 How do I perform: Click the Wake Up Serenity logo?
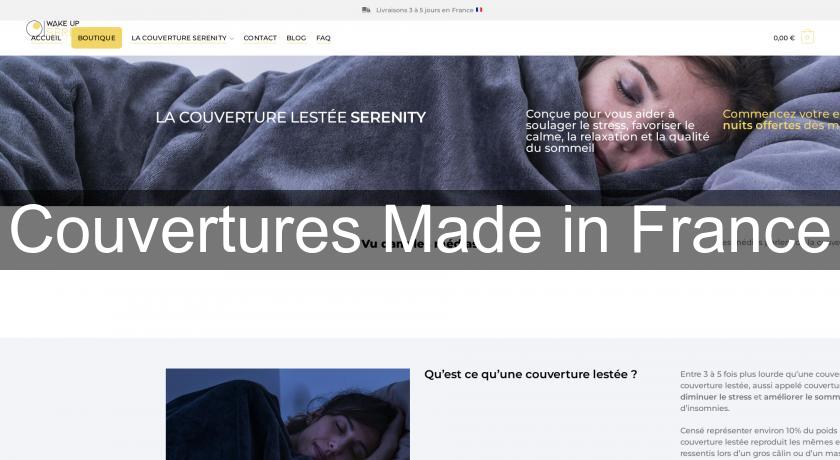[x=52, y=28]
